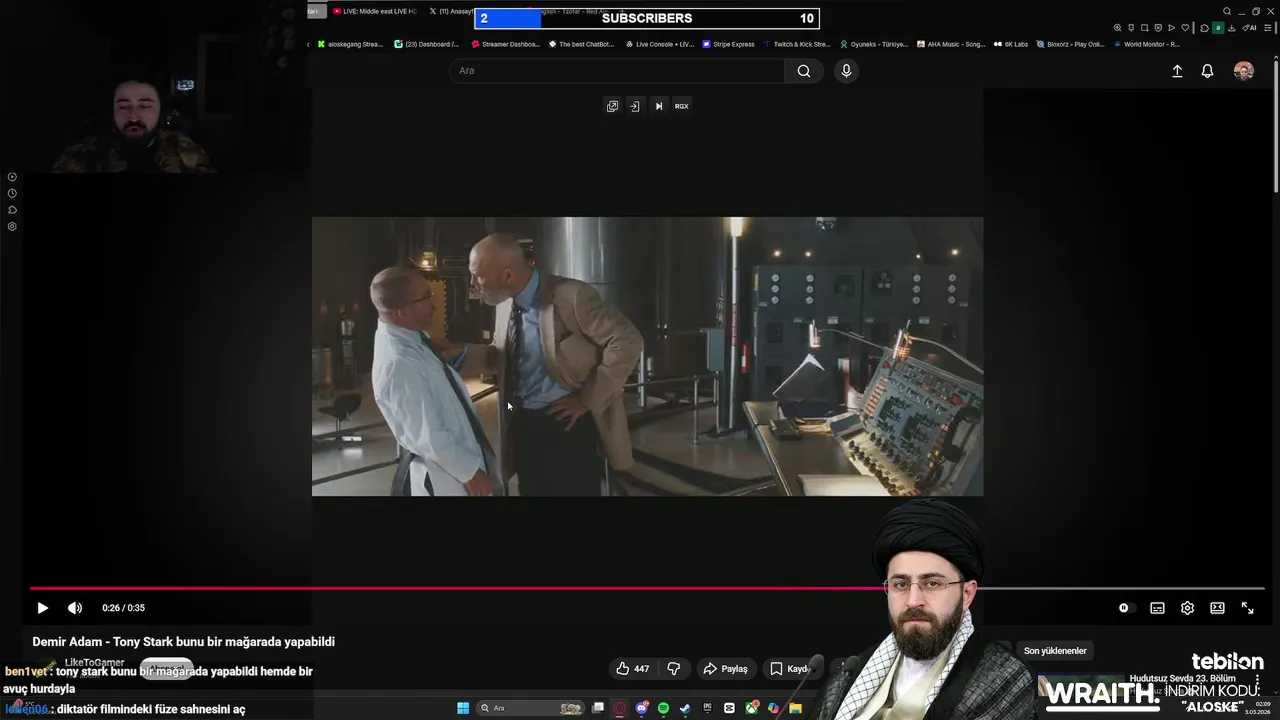The image size is (1280, 720).
Task: Open YouTube notifications bell
Action: tap(1207, 71)
